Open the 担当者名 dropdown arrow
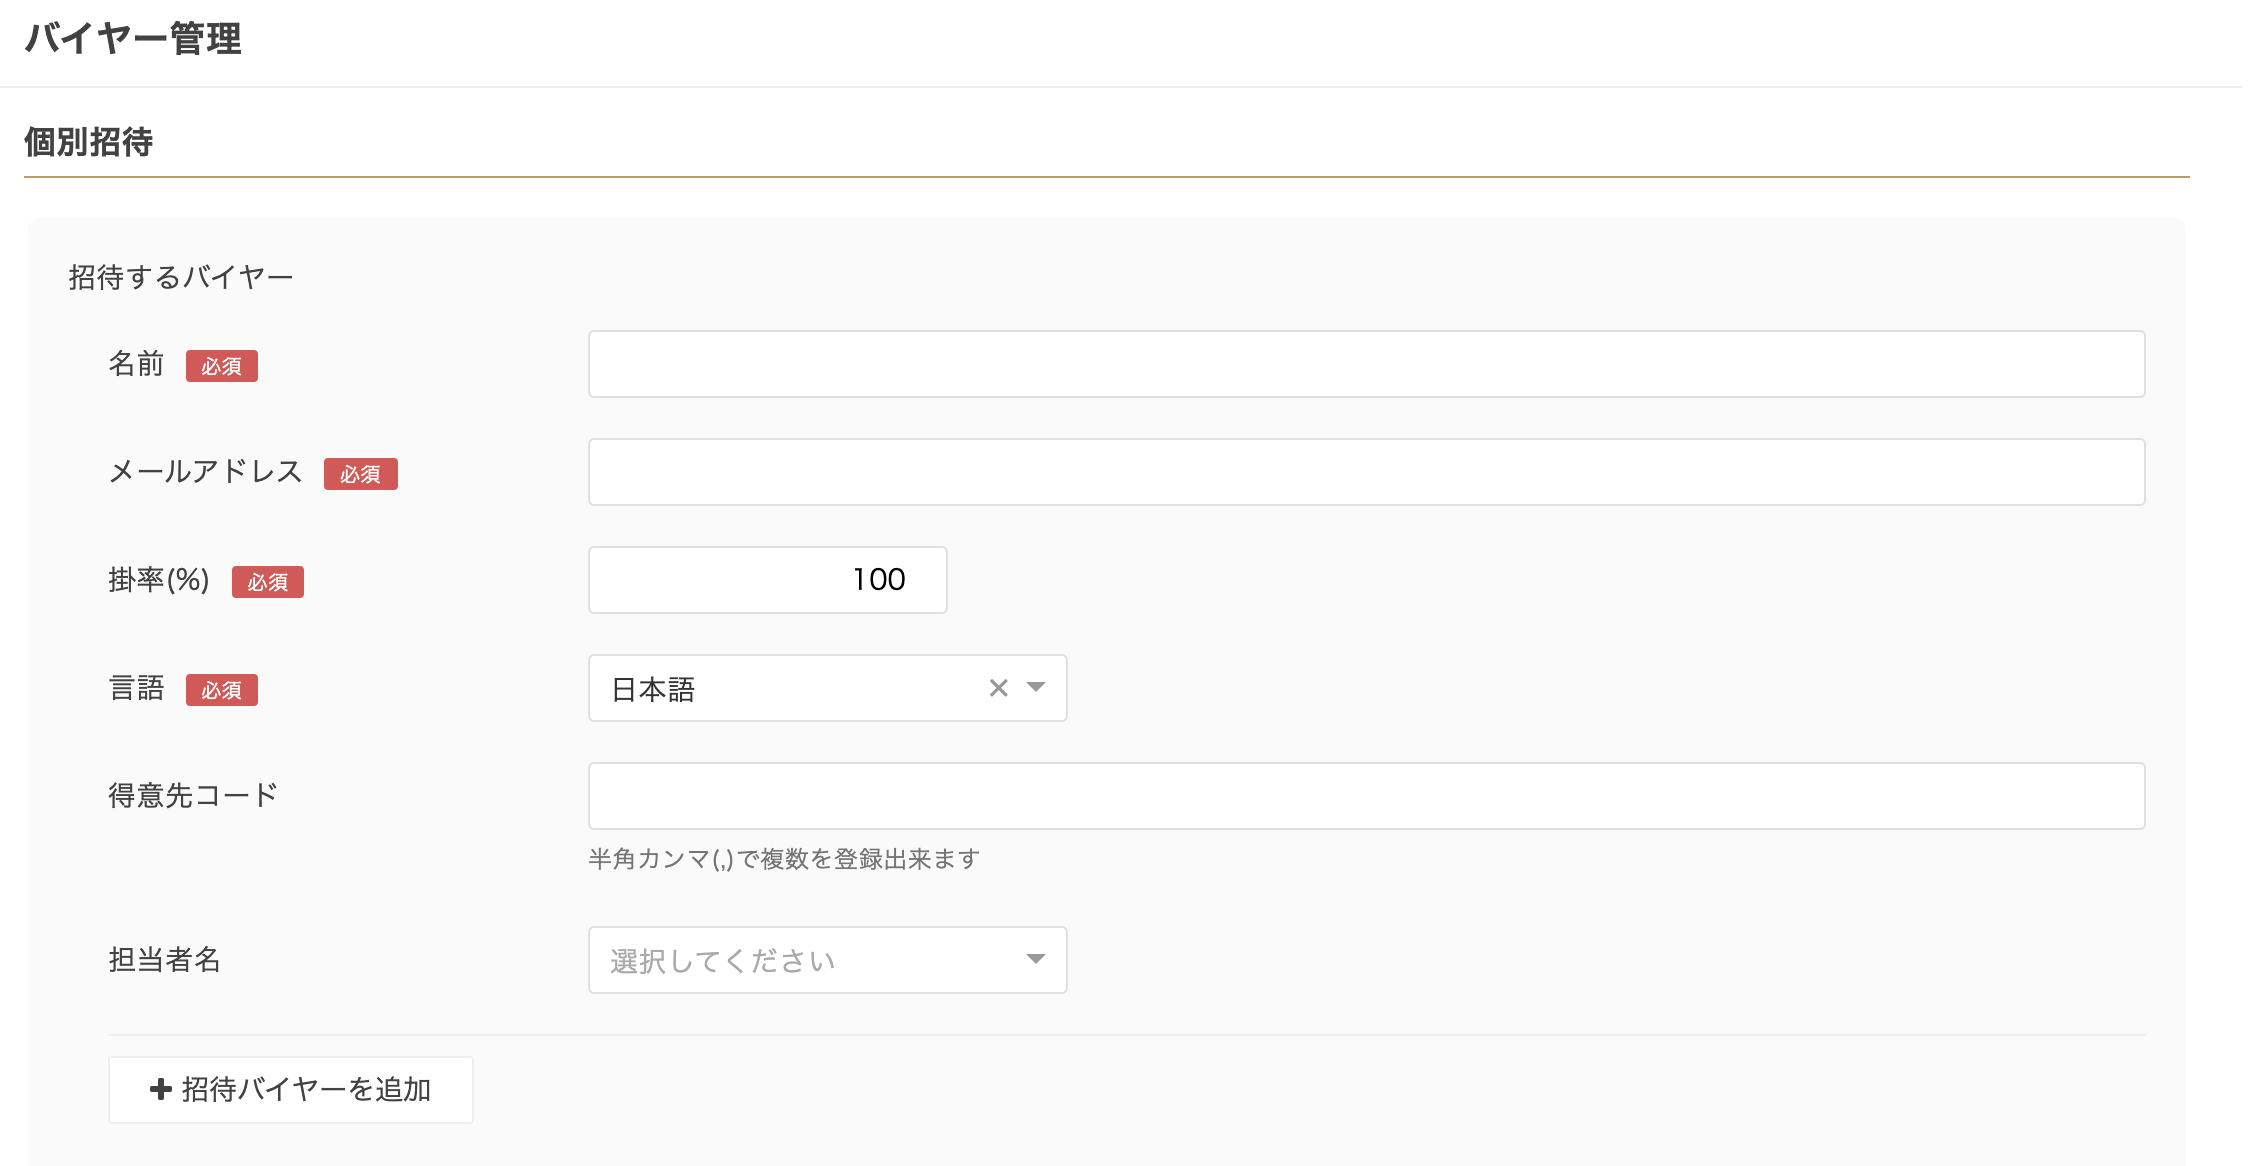This screenshot has width=2260, height=1166. coord(1036,960)
